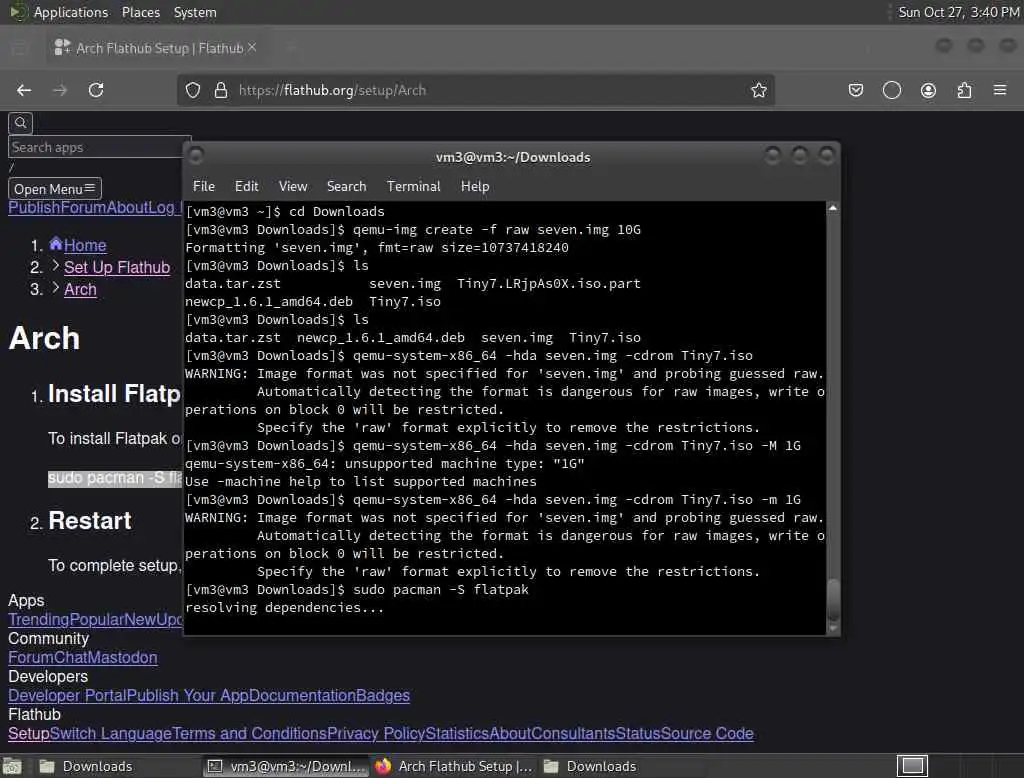The image size is (1024, 778).
Task: Open the Terminal menu in menubar
Action: pyautogui.click(x=413, y=186)
